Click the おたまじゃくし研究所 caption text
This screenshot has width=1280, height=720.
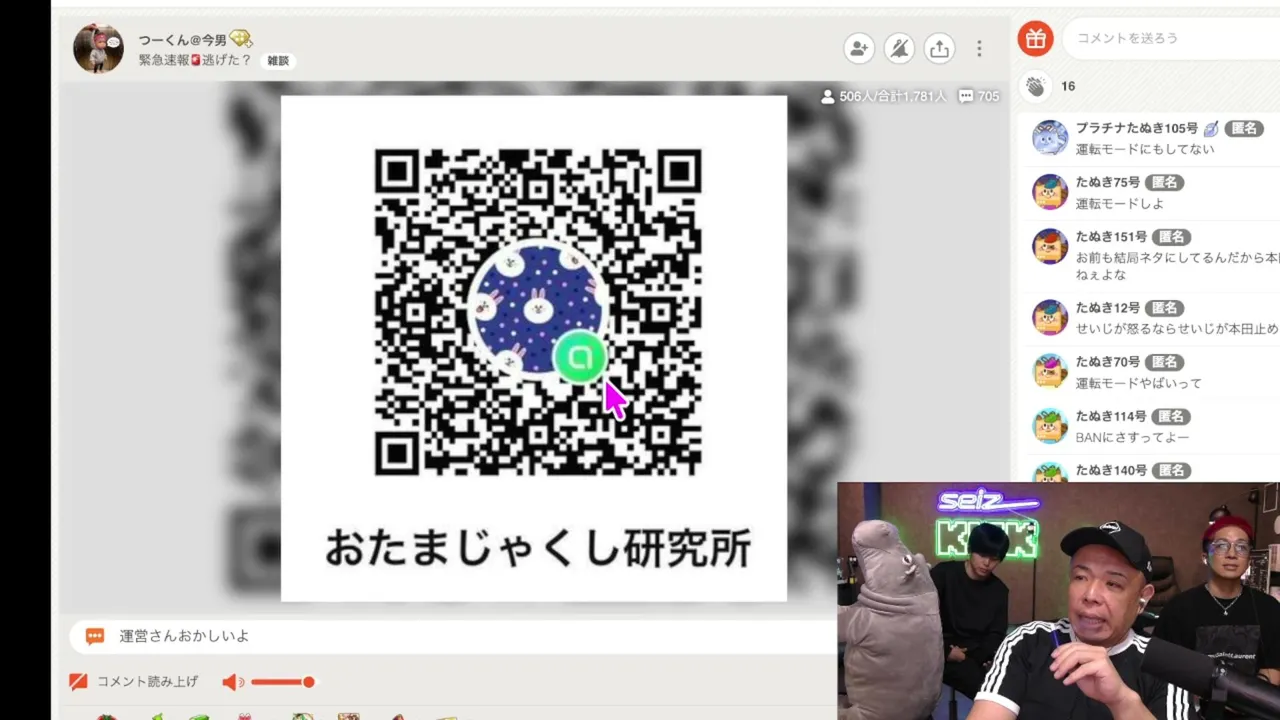tap(538, 547)
